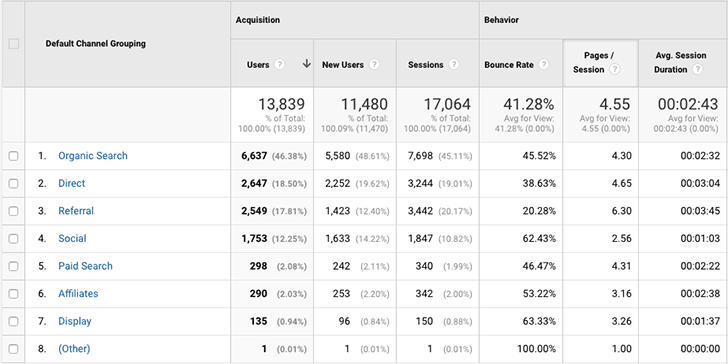Viewport: 728px width, 364px height.
Task: Open help icon next to Sessions header
Action: (x=454, y=65)
